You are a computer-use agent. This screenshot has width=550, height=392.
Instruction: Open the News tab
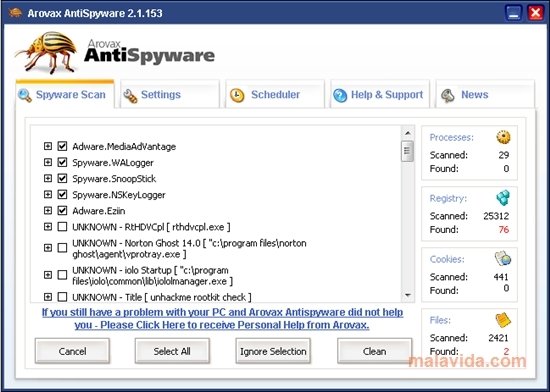tap(485, 94)
